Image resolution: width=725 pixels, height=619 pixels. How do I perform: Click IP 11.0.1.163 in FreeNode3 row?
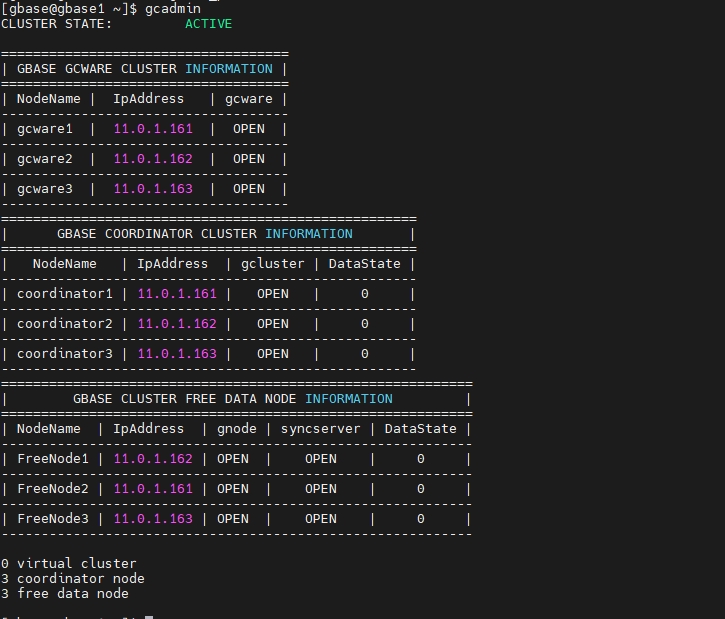pyautogui.click(x=153, y=519)
